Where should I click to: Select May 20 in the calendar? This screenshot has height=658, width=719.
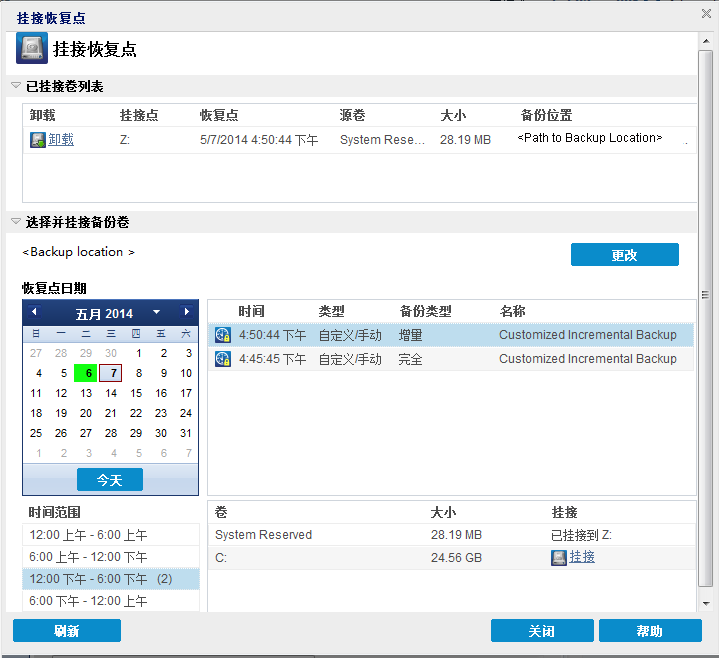[86, 413]
